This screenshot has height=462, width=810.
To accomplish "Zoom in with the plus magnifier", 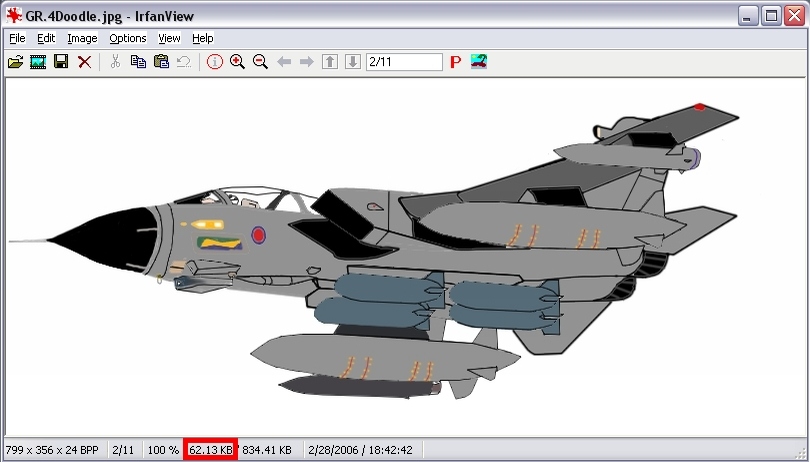I will 237,62.
